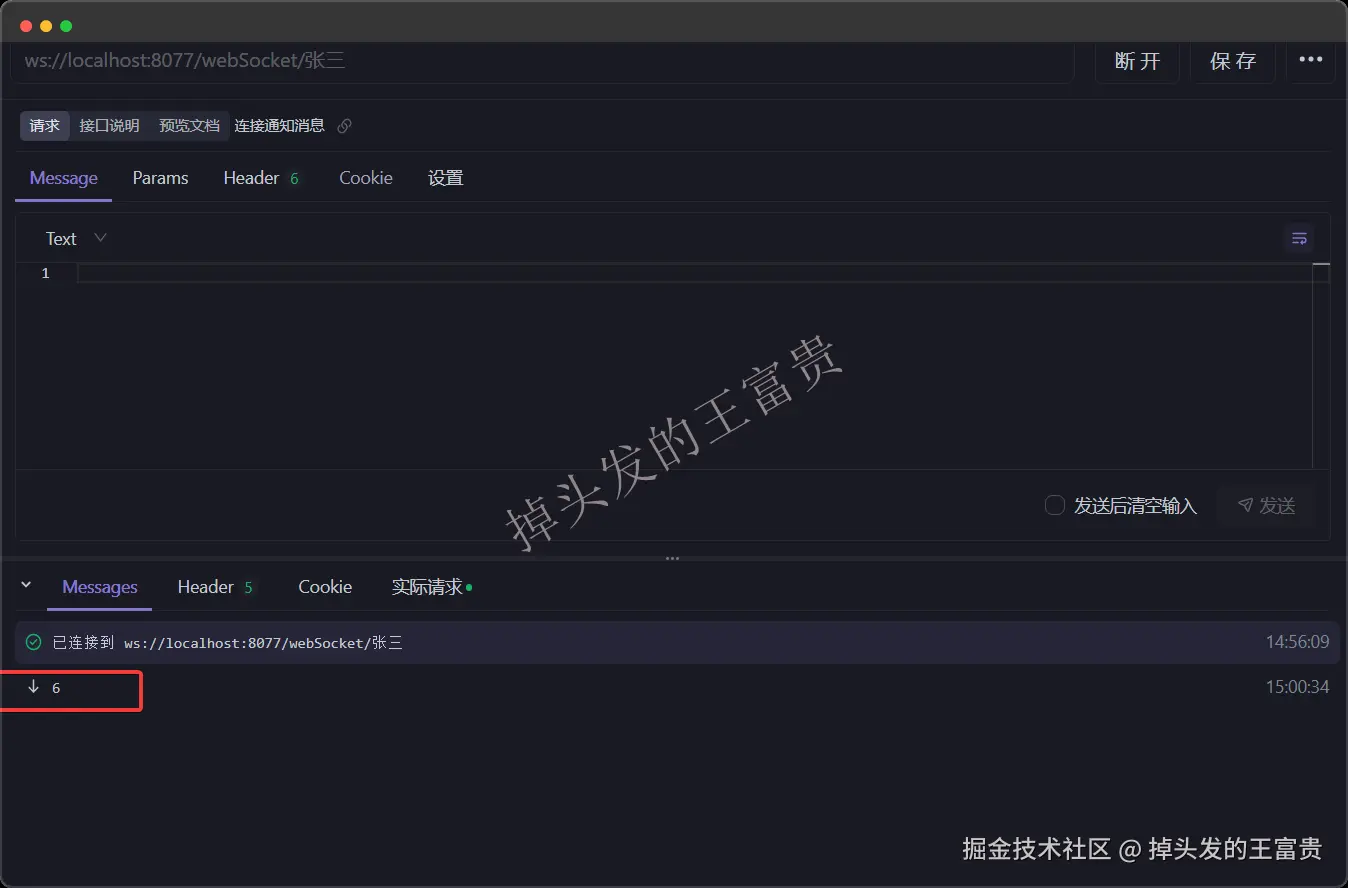Click the panel splitter drag handle
The image size is (1348, 888).
pos(673,558)
